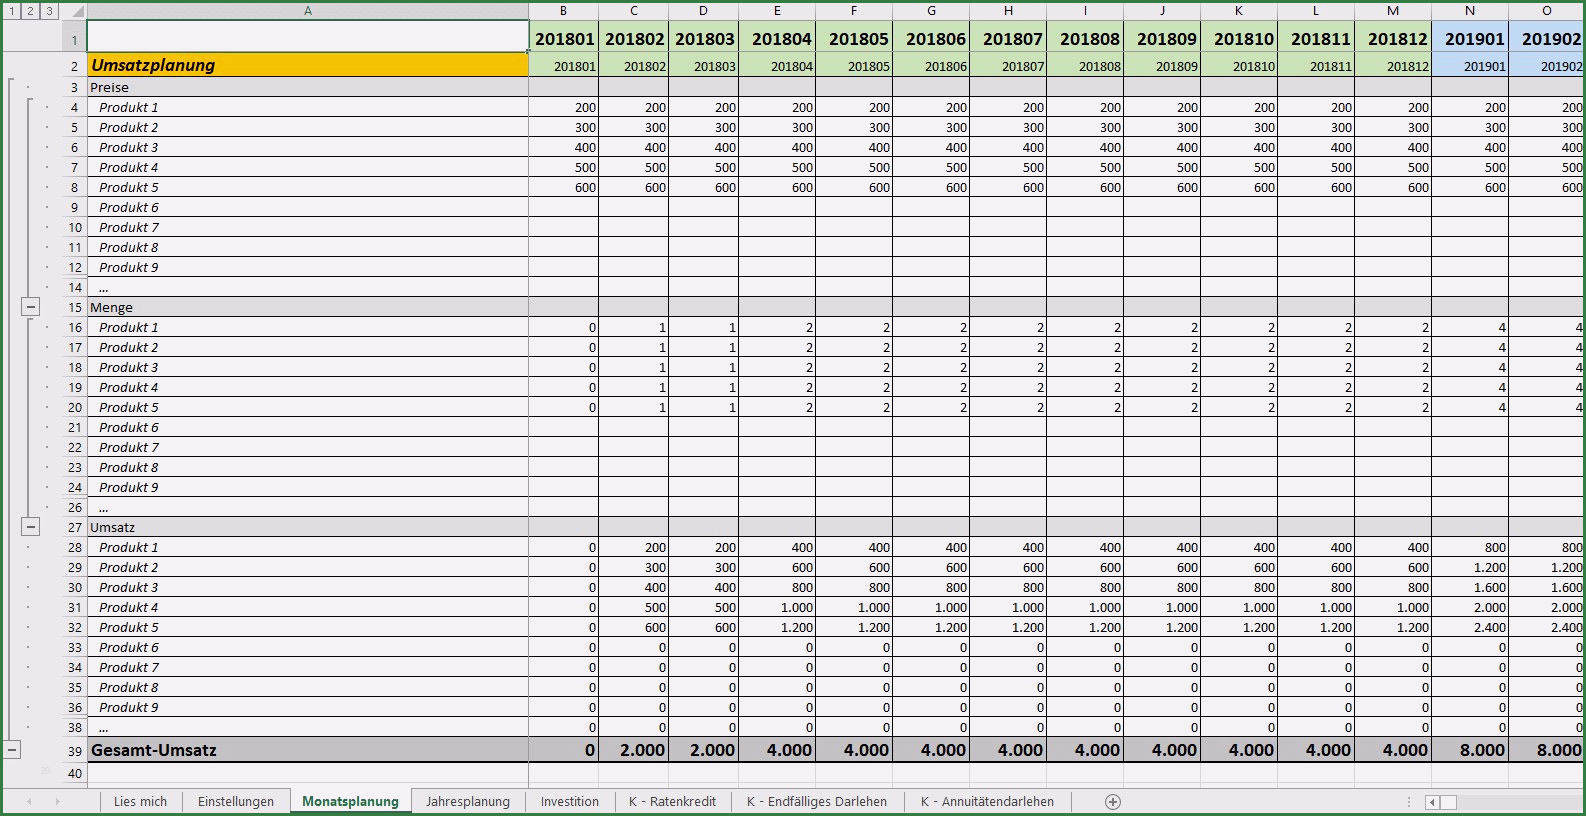Open the Lies mich sheet tab
Image resolution: width=1586 pixels, height=816 pixels.
[x=140, y=802]
